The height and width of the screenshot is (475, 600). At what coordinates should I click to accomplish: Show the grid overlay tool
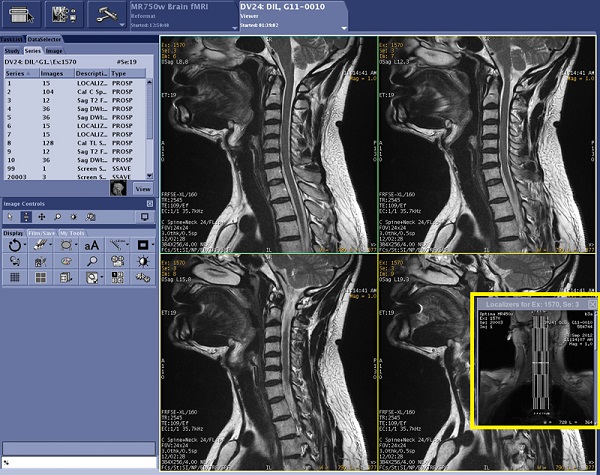[x=15, y=277]
